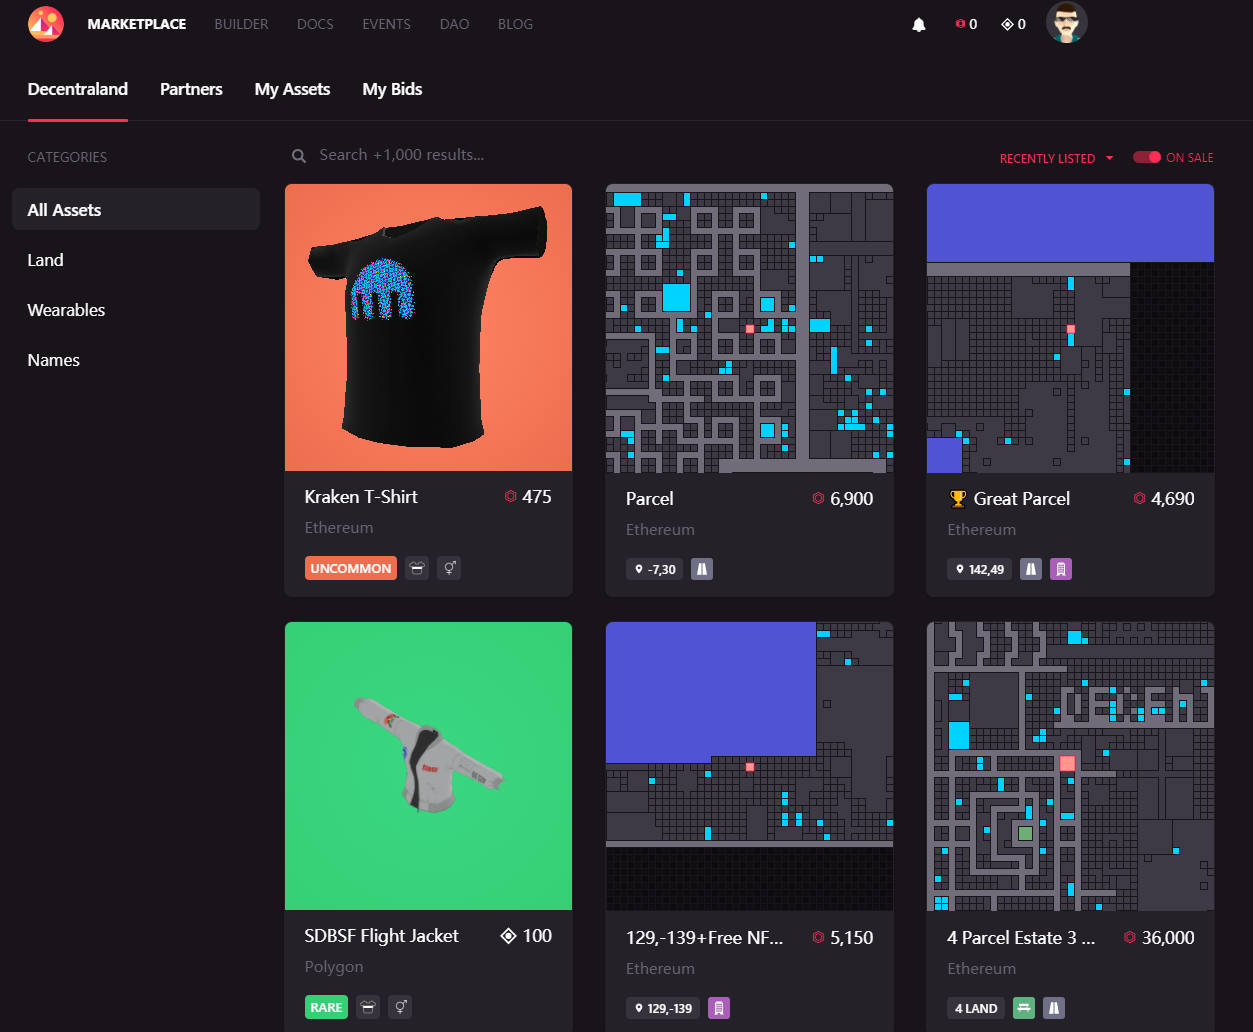Click the UNCOMMON rarity badge
This screenshot has width=1253, height=1032.
click(x=351, y=568)
